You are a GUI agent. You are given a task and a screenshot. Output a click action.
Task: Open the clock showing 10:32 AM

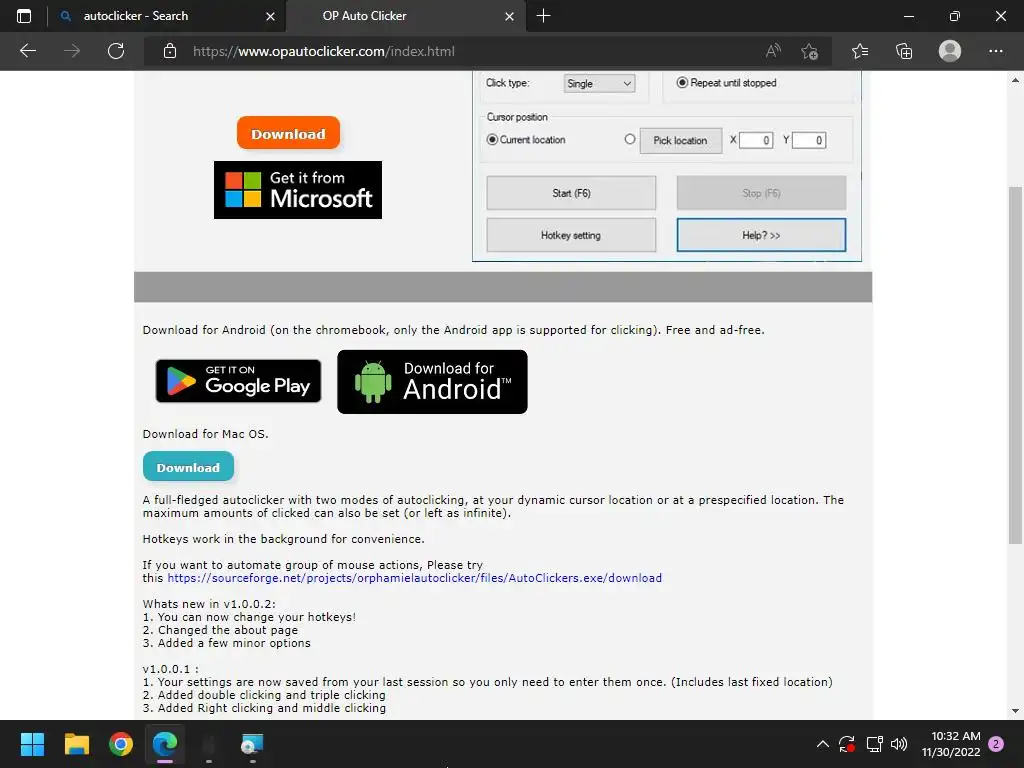point(951,744)
